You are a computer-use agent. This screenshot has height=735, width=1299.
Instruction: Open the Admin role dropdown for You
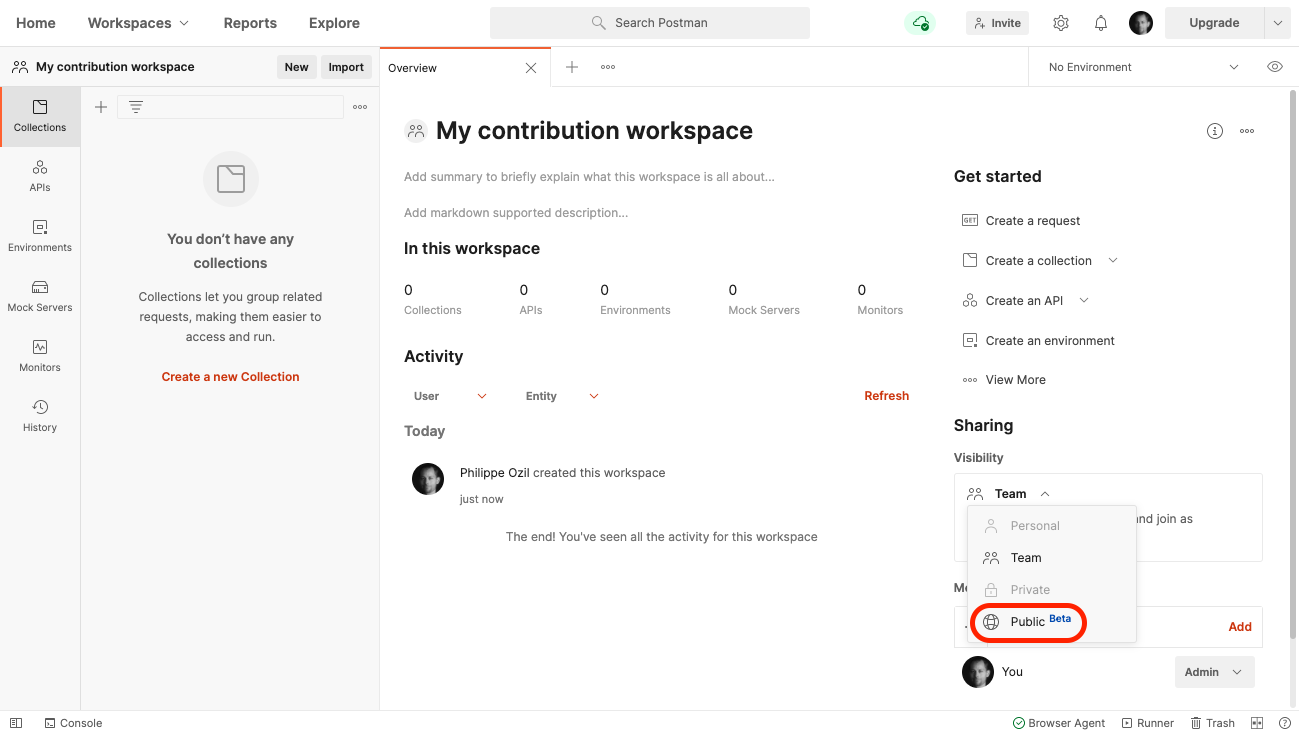tap(1214, 672)
